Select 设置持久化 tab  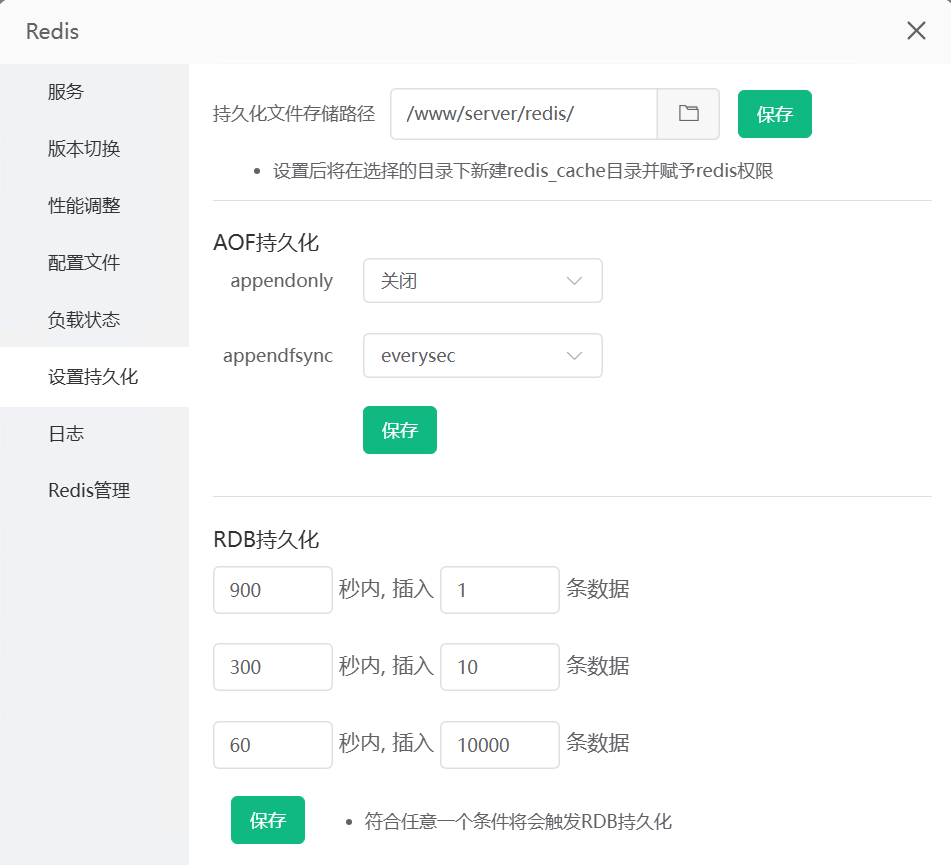pos(94,377)
